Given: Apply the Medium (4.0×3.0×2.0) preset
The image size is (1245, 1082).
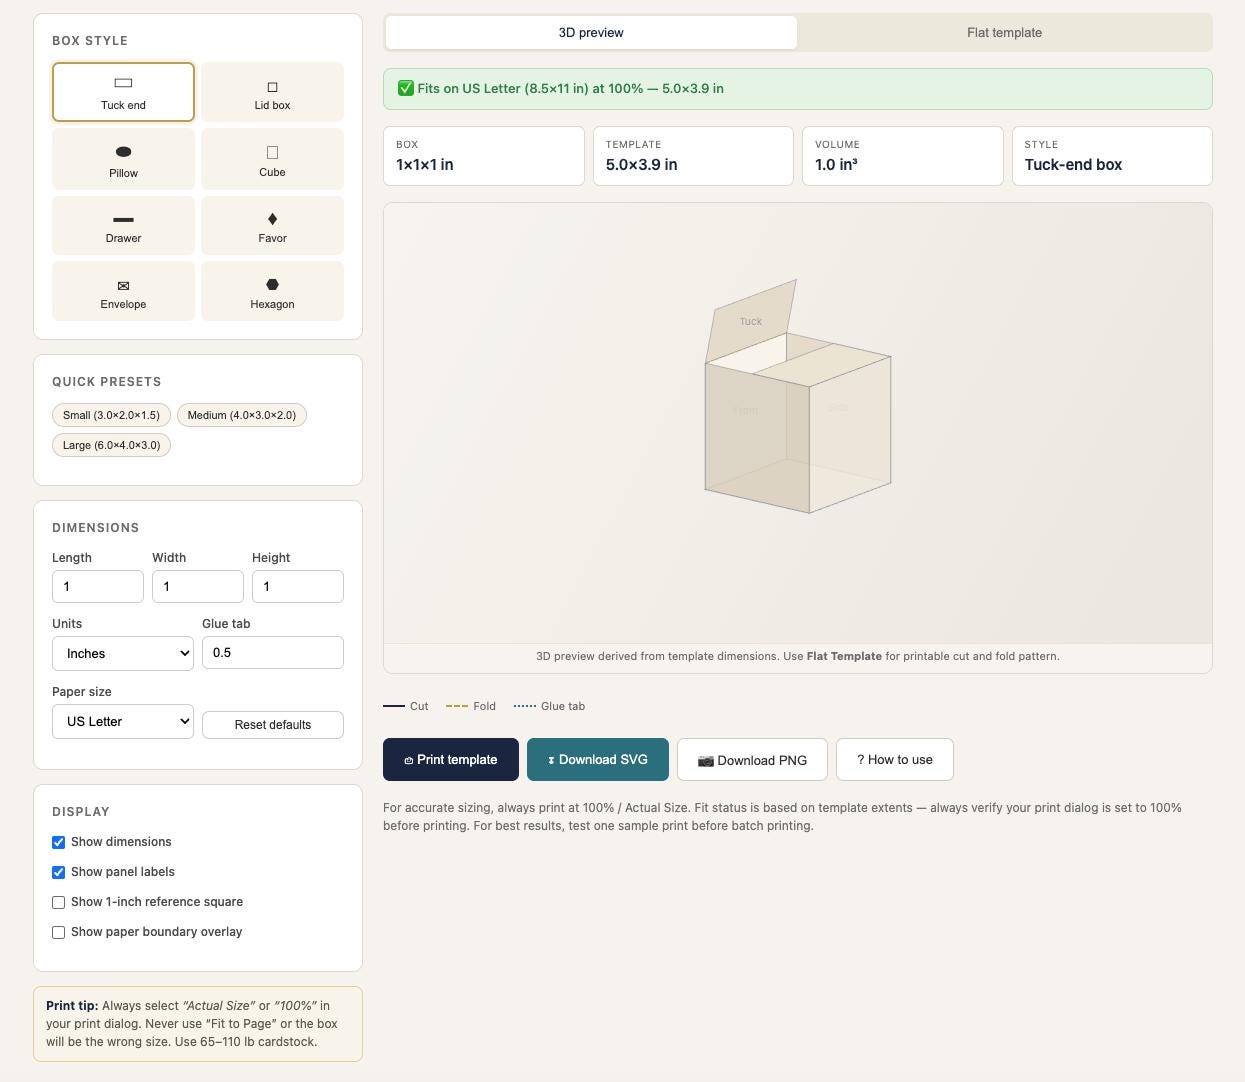Looking at the screenshot, I should (242, 415).
